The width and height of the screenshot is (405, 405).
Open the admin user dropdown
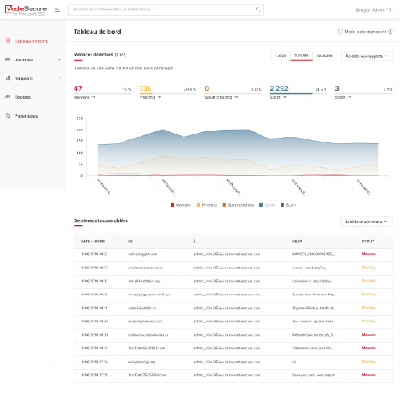(375, 10)
